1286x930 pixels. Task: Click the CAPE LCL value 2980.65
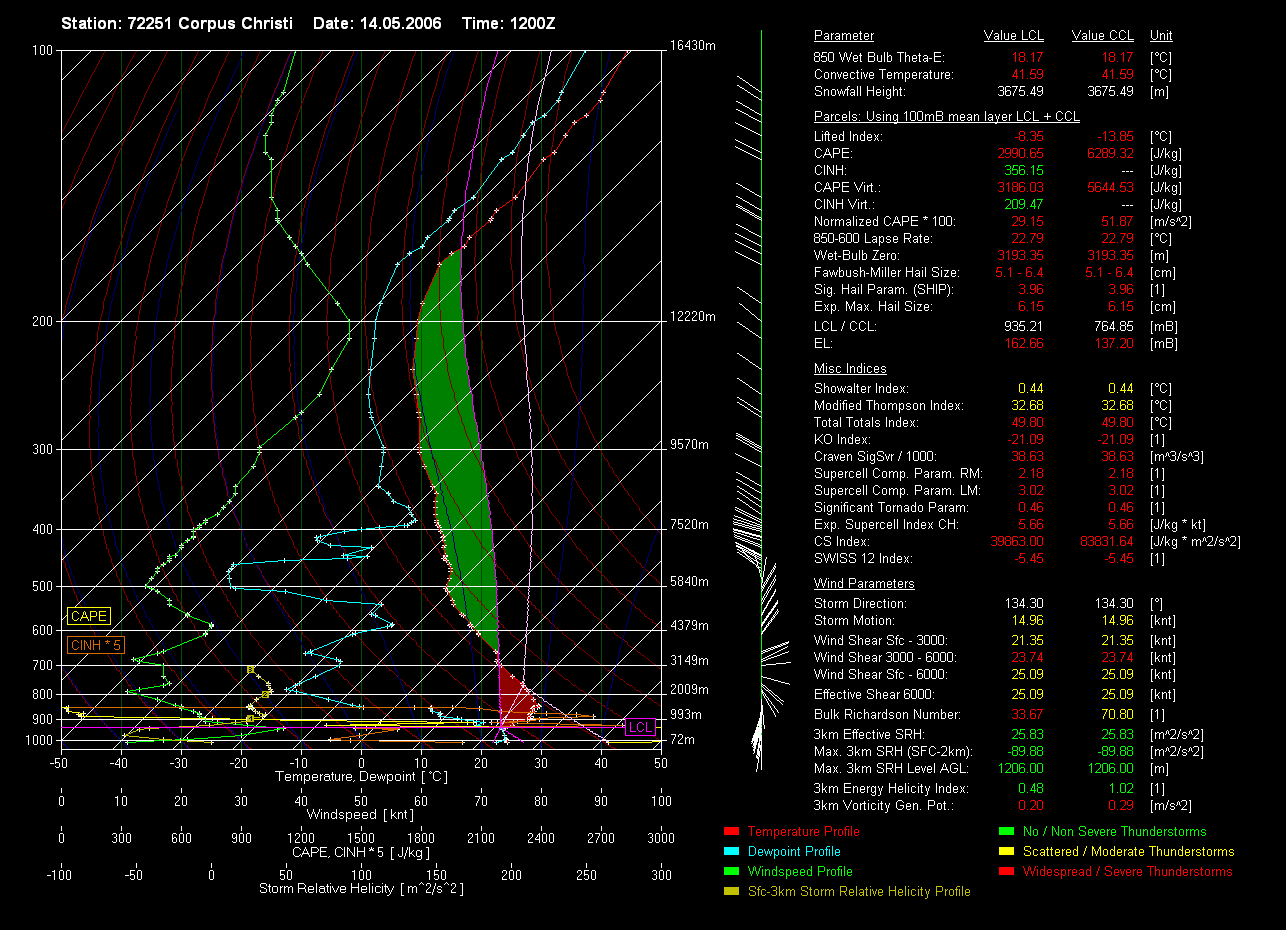(1021, 153)
